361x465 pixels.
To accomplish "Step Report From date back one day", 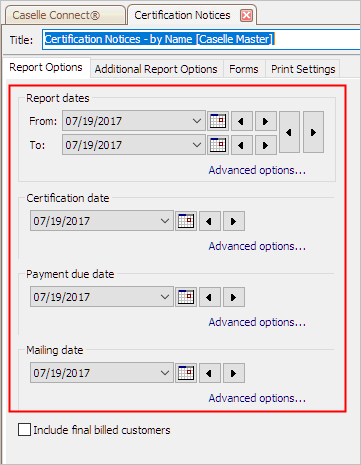I will [242, 121].
